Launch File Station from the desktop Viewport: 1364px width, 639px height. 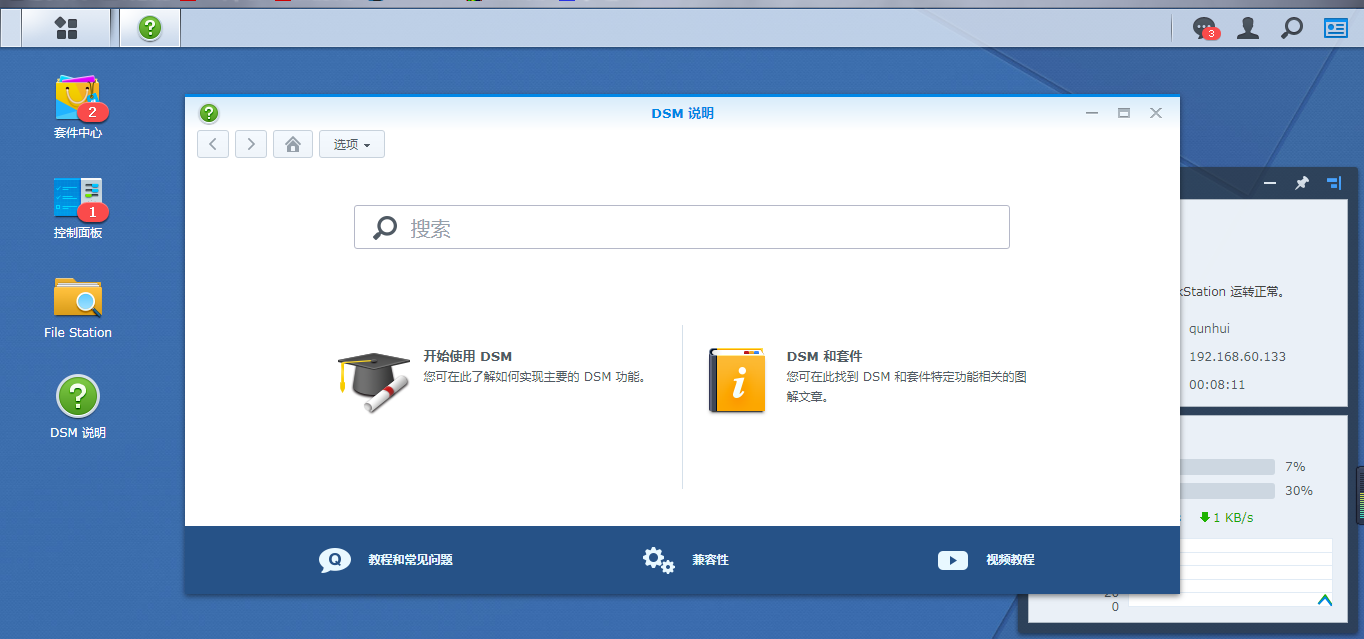tap(78, 308)
